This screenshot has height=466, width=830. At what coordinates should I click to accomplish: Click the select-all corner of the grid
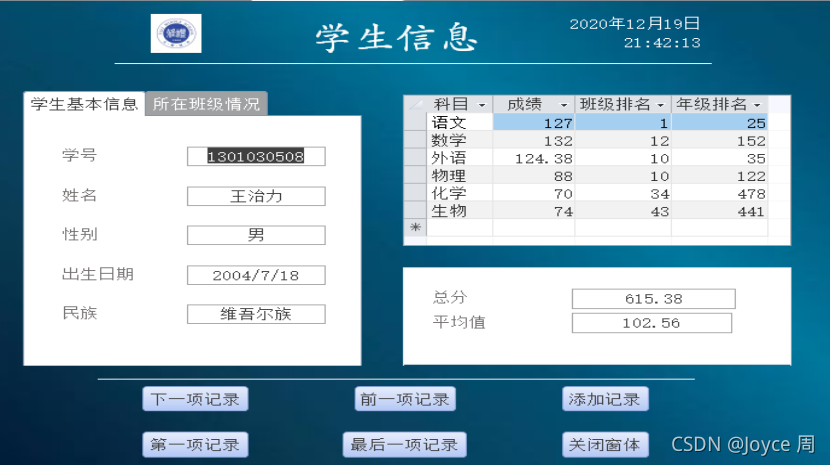coord(416,104)
